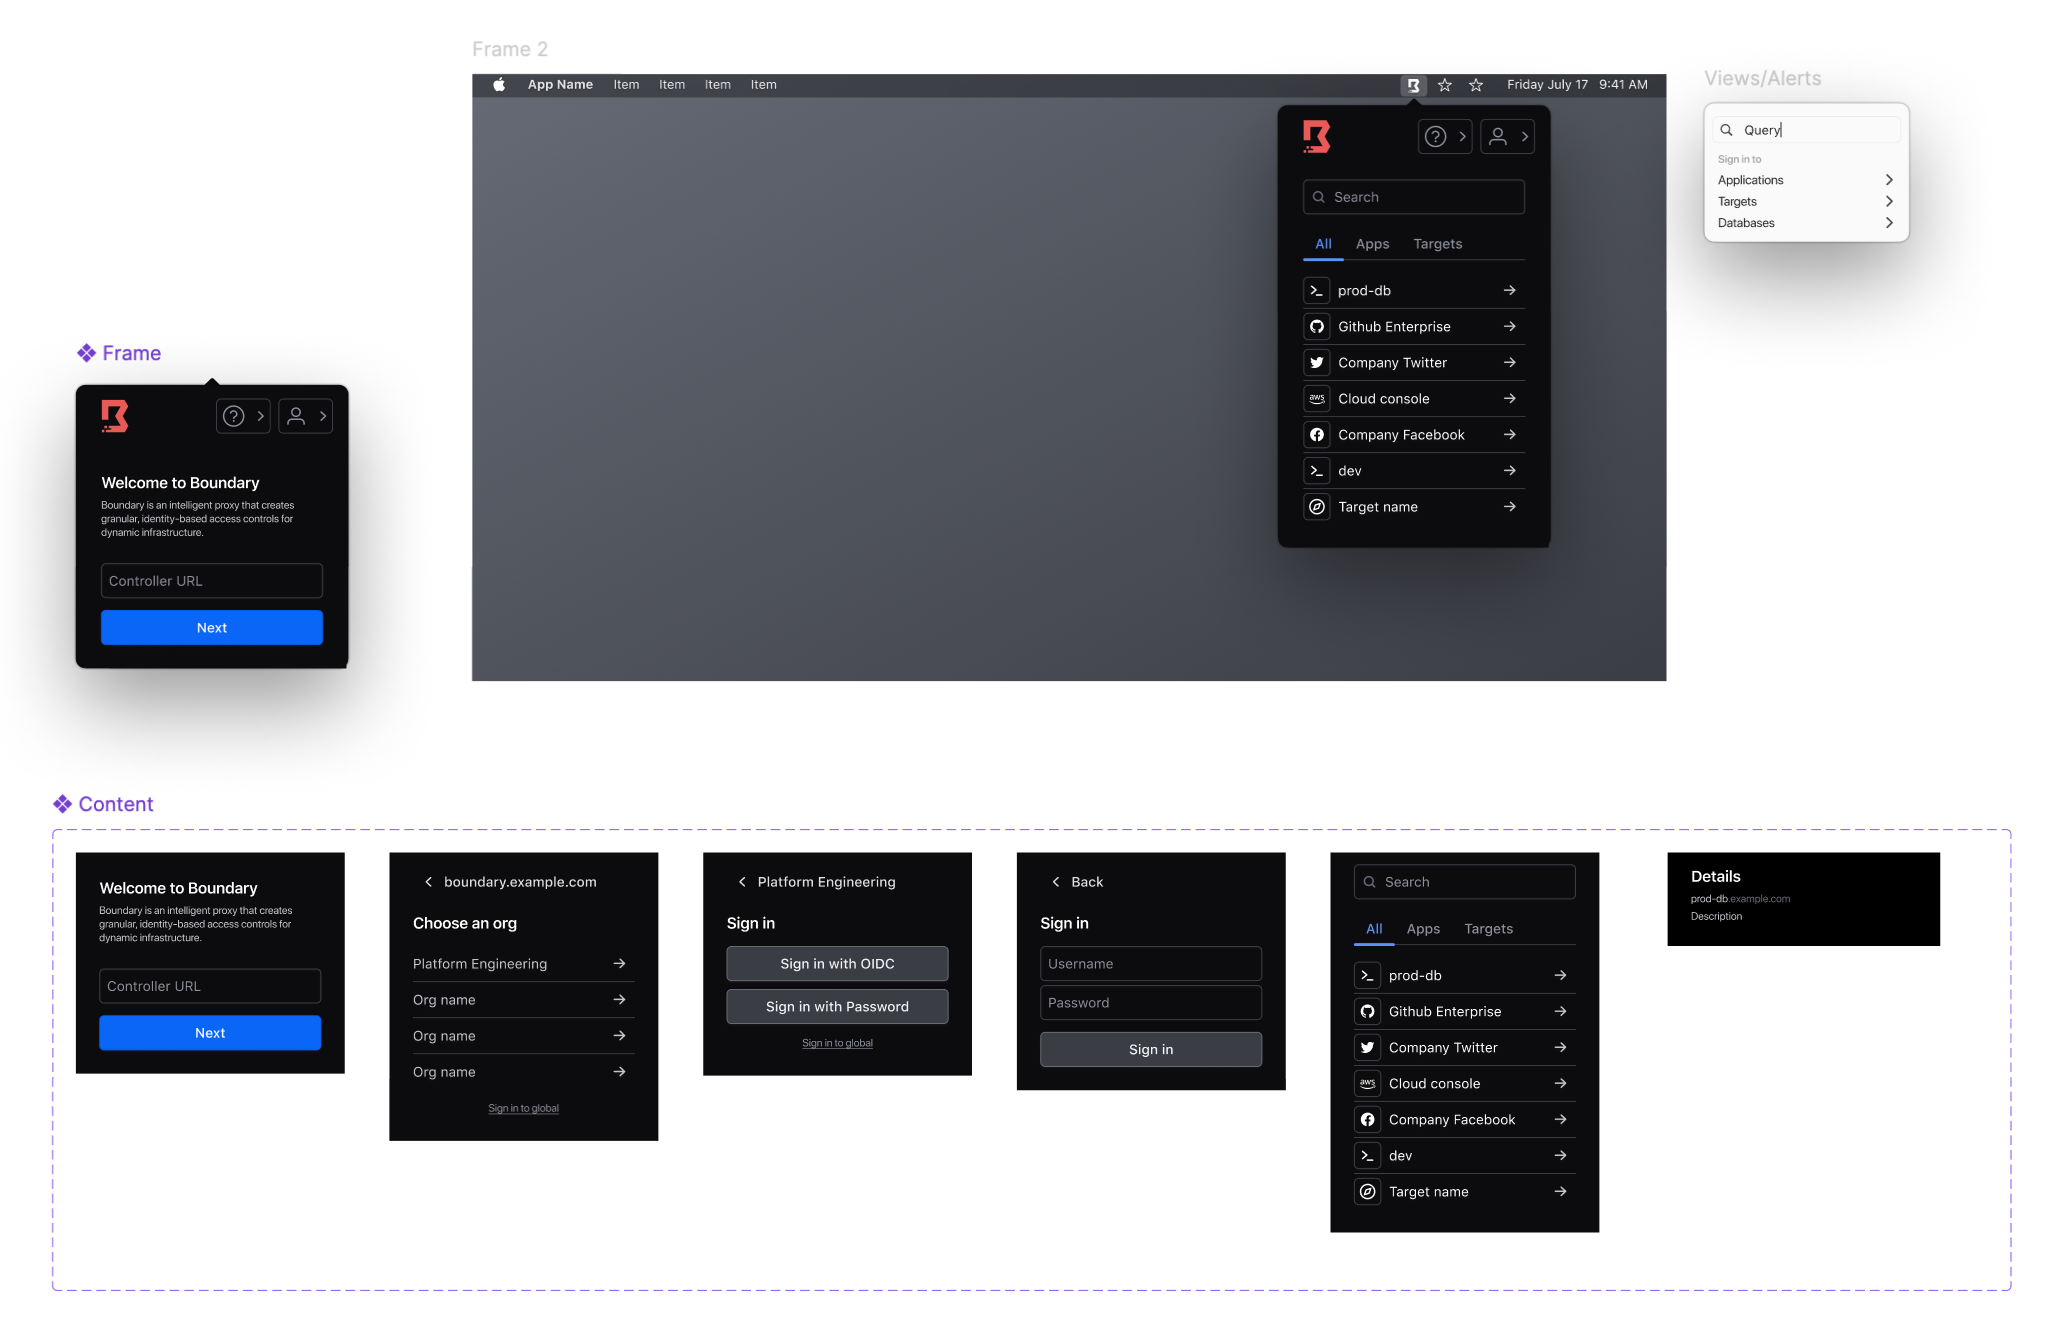The width and height of the screenshot is (2056, 1344).
Task: Click the compass icon beside Target name in Frame 2
Action: [x=1317, y=507]
